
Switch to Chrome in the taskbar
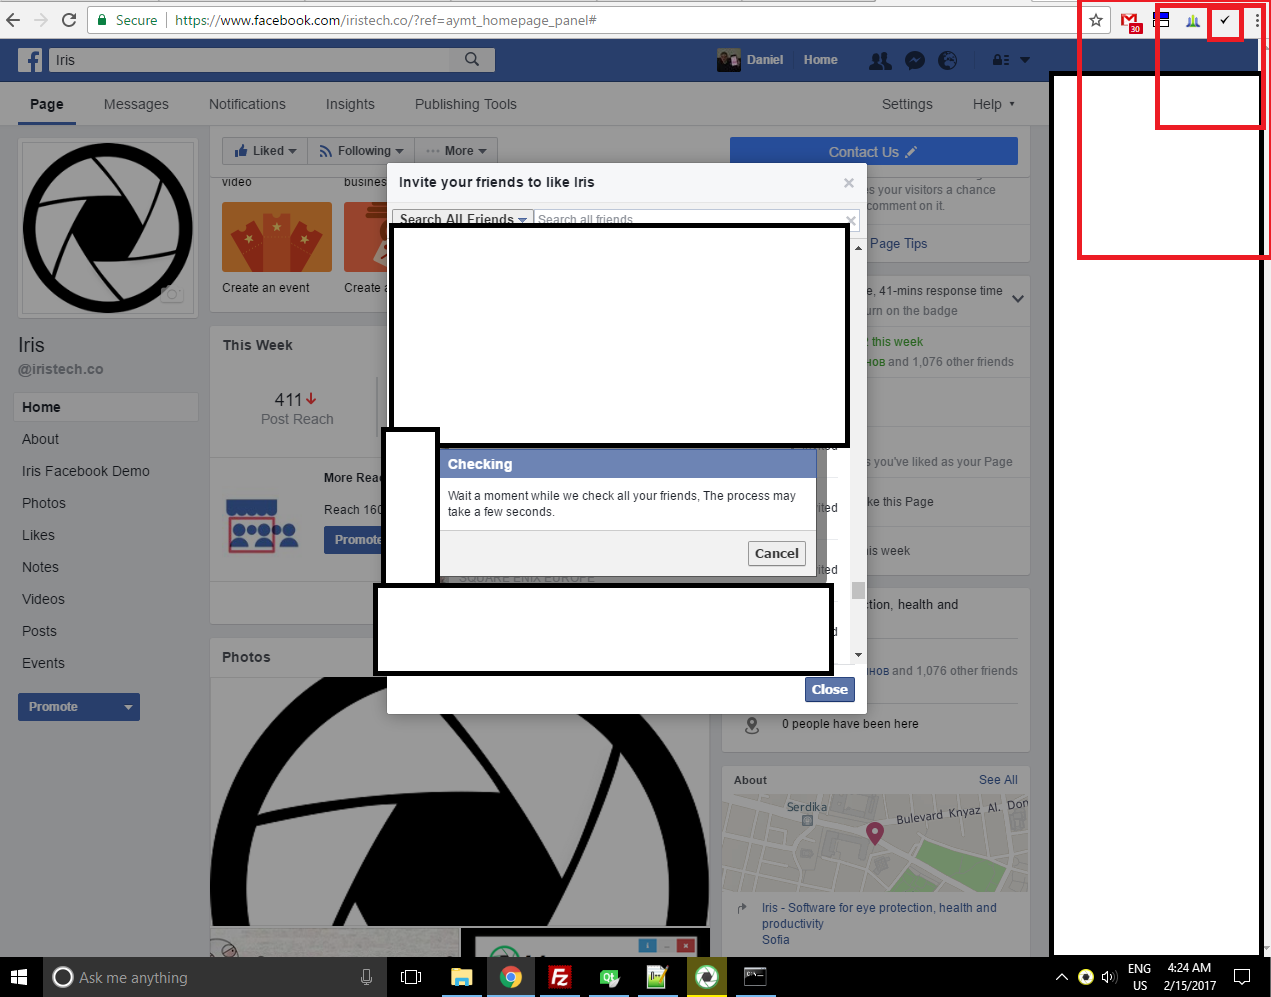[510, 977]
